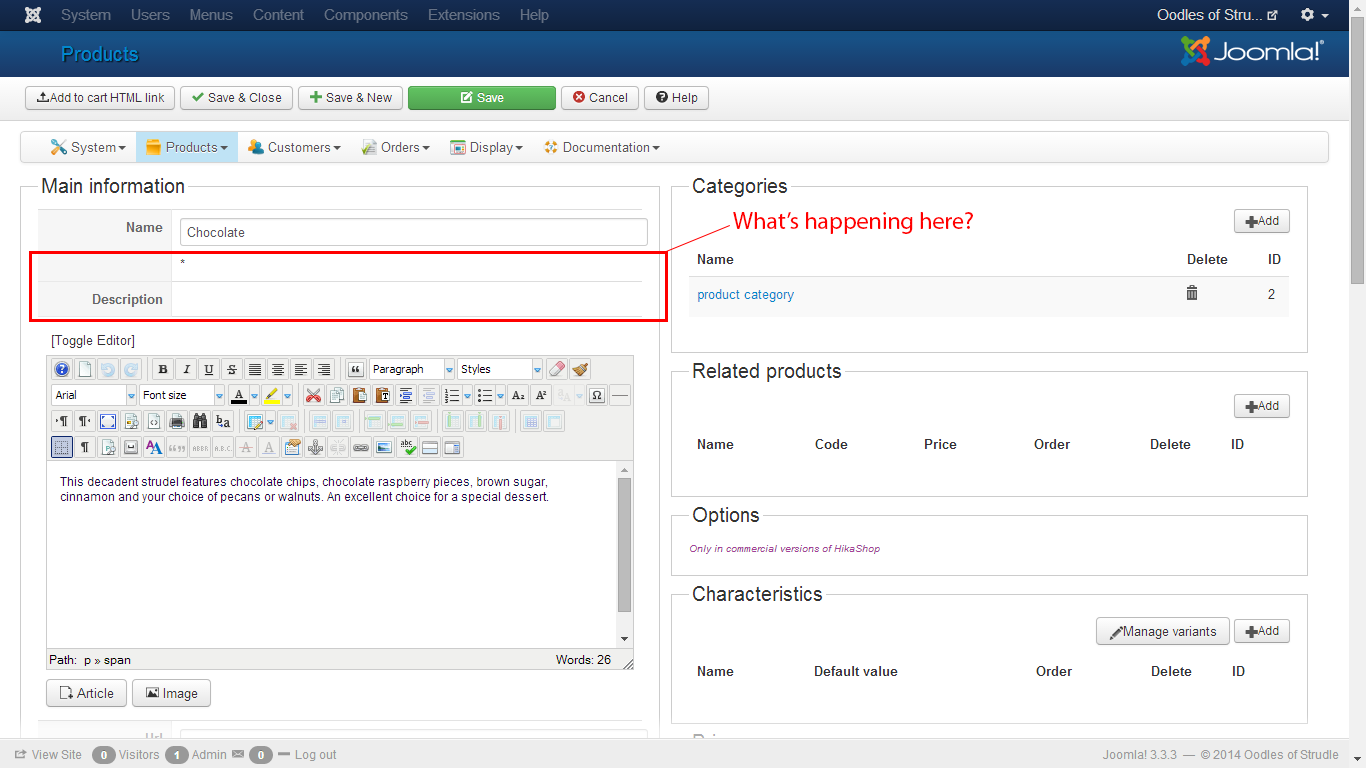This screenshot has height=768, width=1366.
Task: Insert a special character with Omega icon
Action: 597,395
